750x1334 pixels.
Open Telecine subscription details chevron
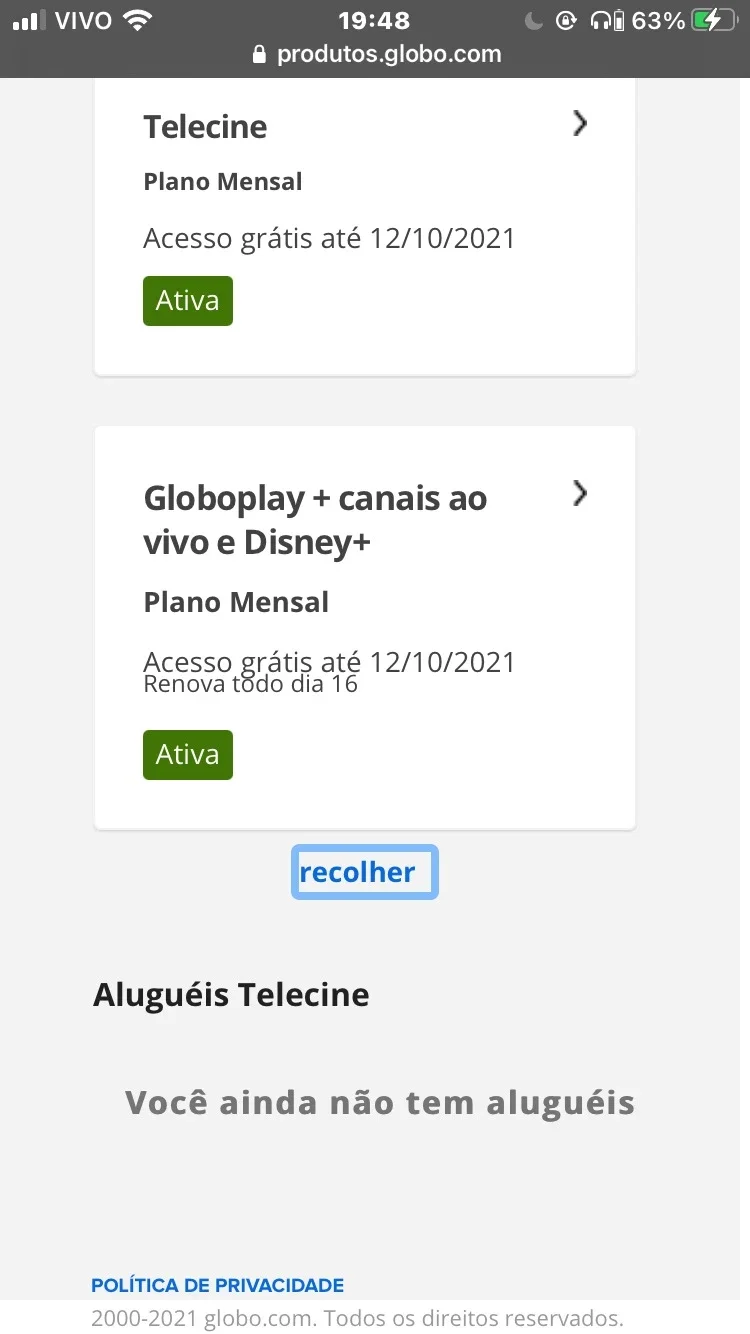tap(580, 124)
